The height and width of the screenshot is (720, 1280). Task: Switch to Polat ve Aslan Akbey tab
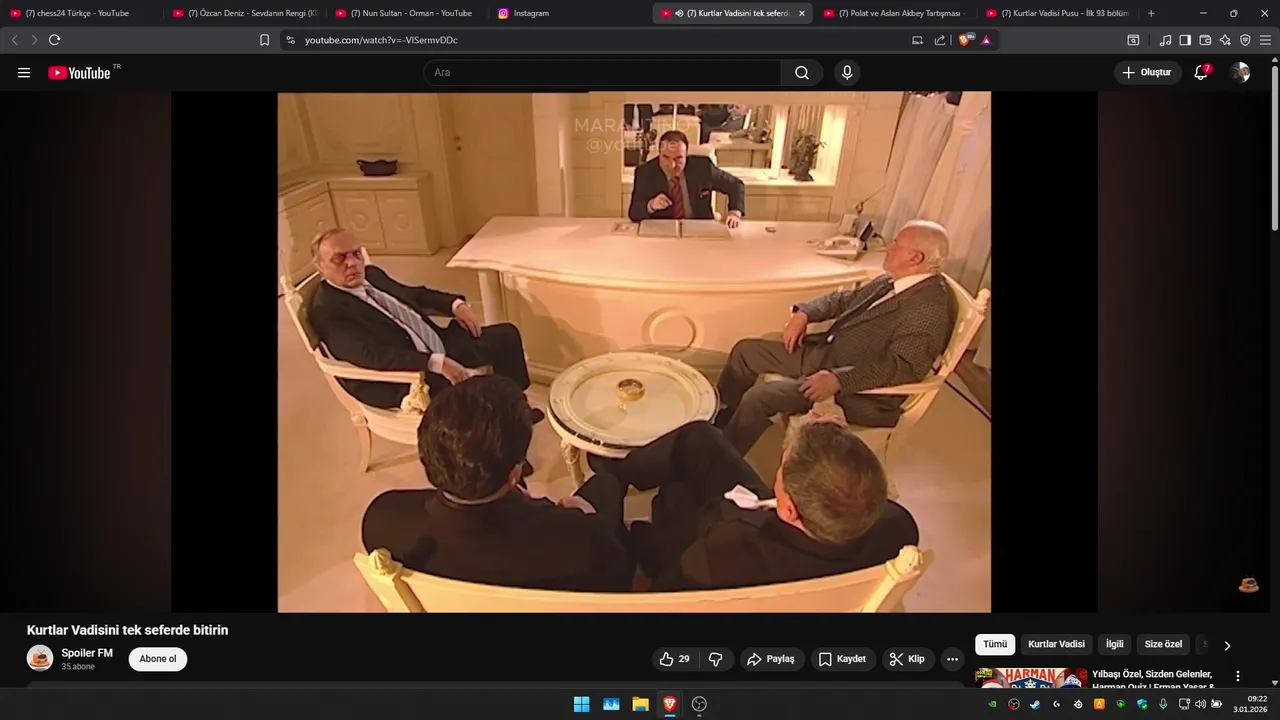[x=895, y=13]
